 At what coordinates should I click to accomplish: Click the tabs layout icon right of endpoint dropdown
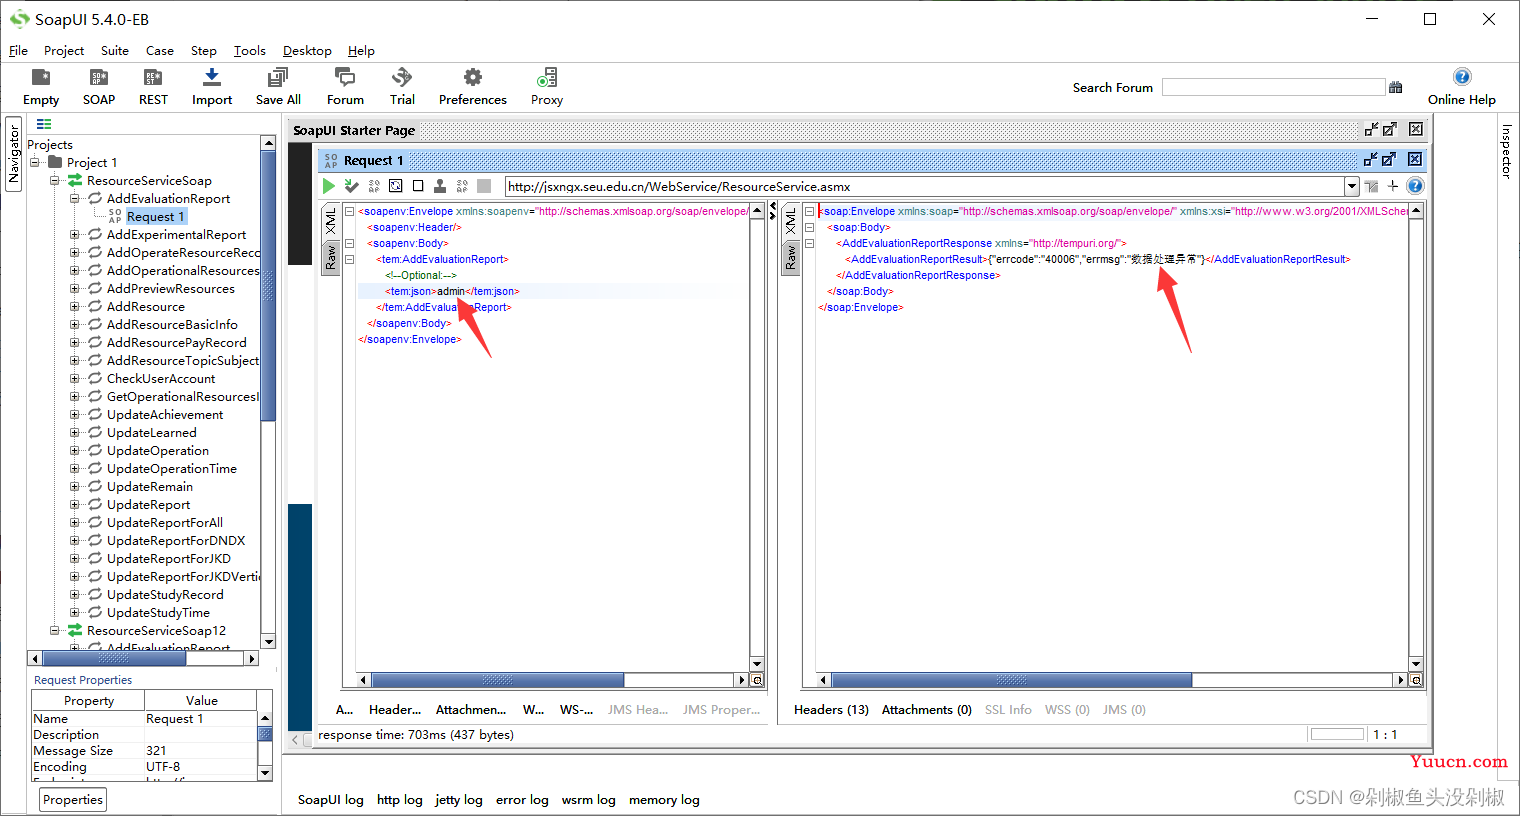pos(1371,186)
